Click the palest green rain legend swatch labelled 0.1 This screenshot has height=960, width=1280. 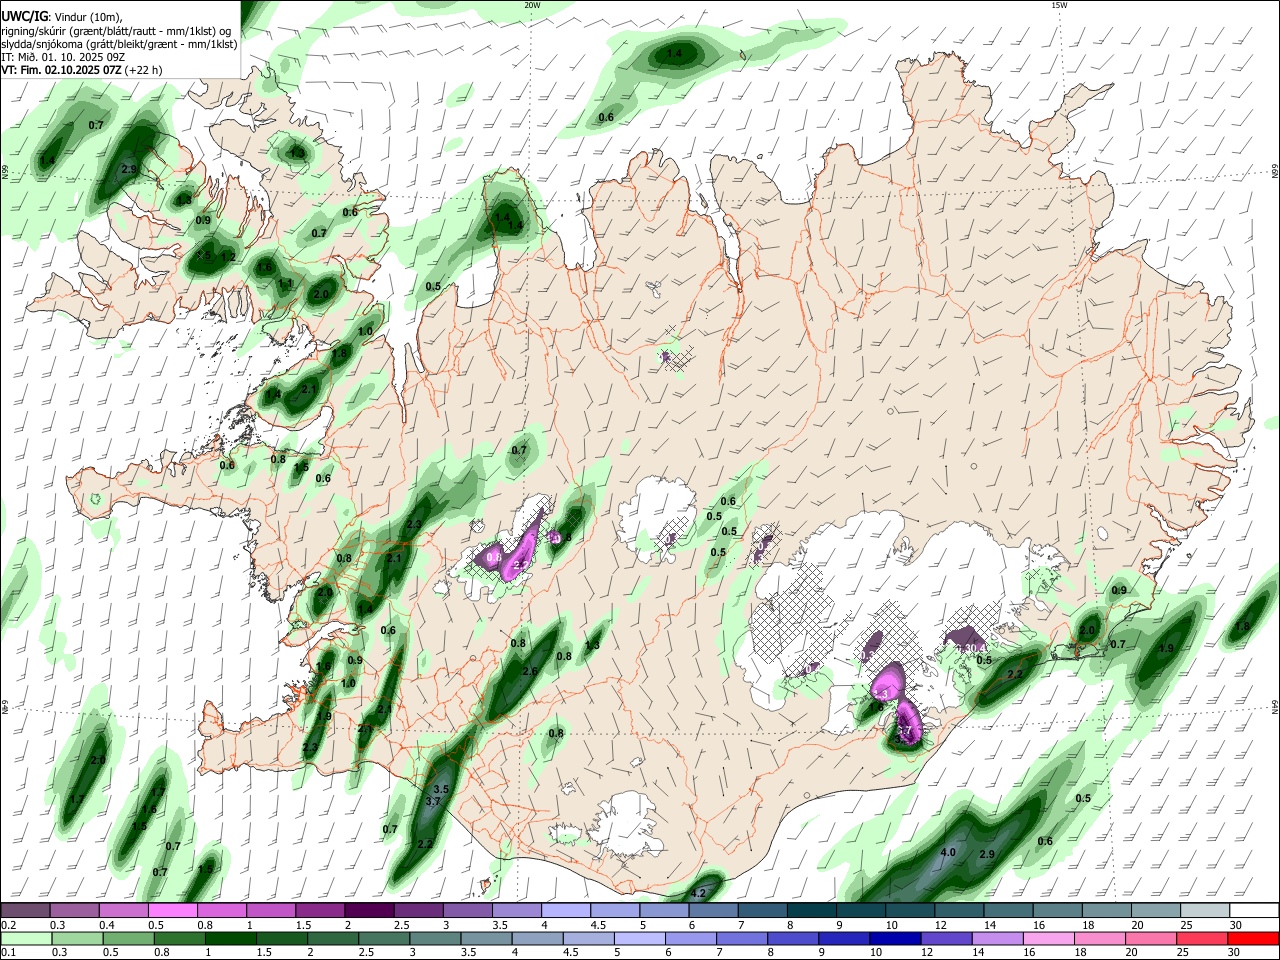27,938
